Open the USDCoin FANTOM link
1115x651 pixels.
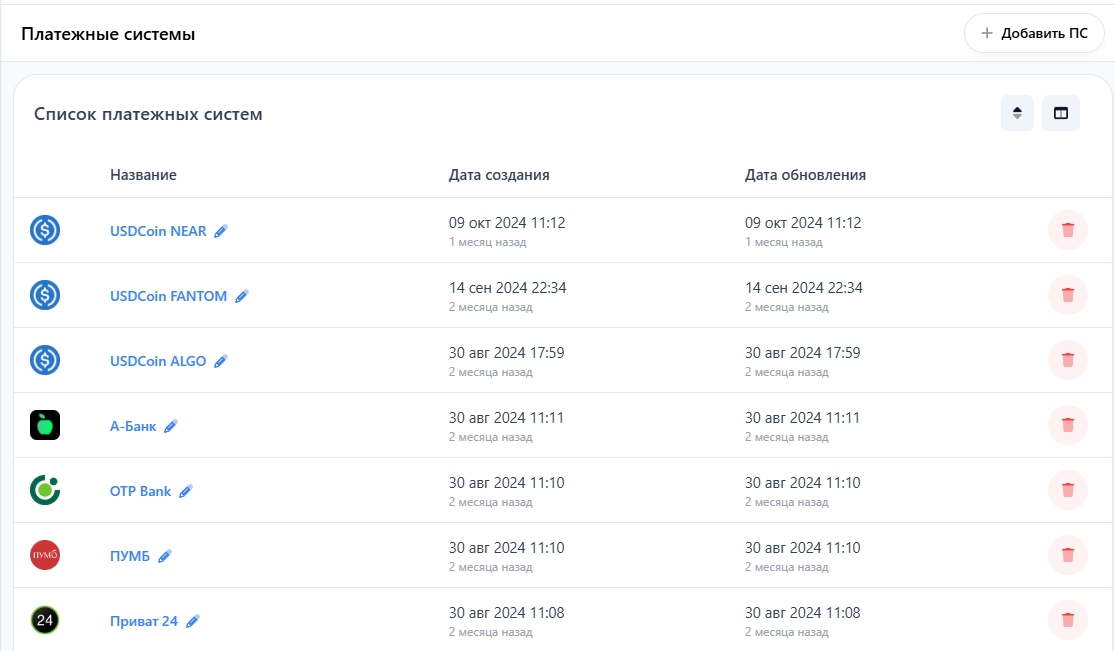coord(168,296)
